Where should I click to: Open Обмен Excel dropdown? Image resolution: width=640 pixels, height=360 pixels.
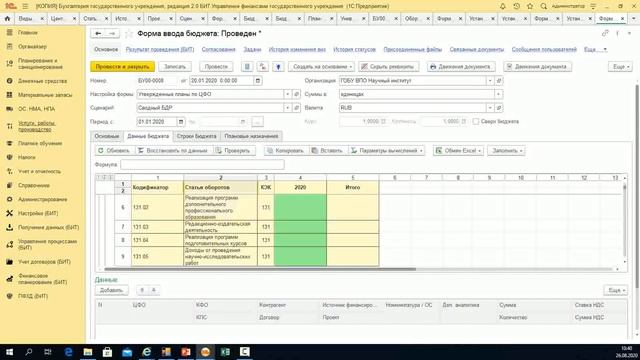click(x=459, y=151)
